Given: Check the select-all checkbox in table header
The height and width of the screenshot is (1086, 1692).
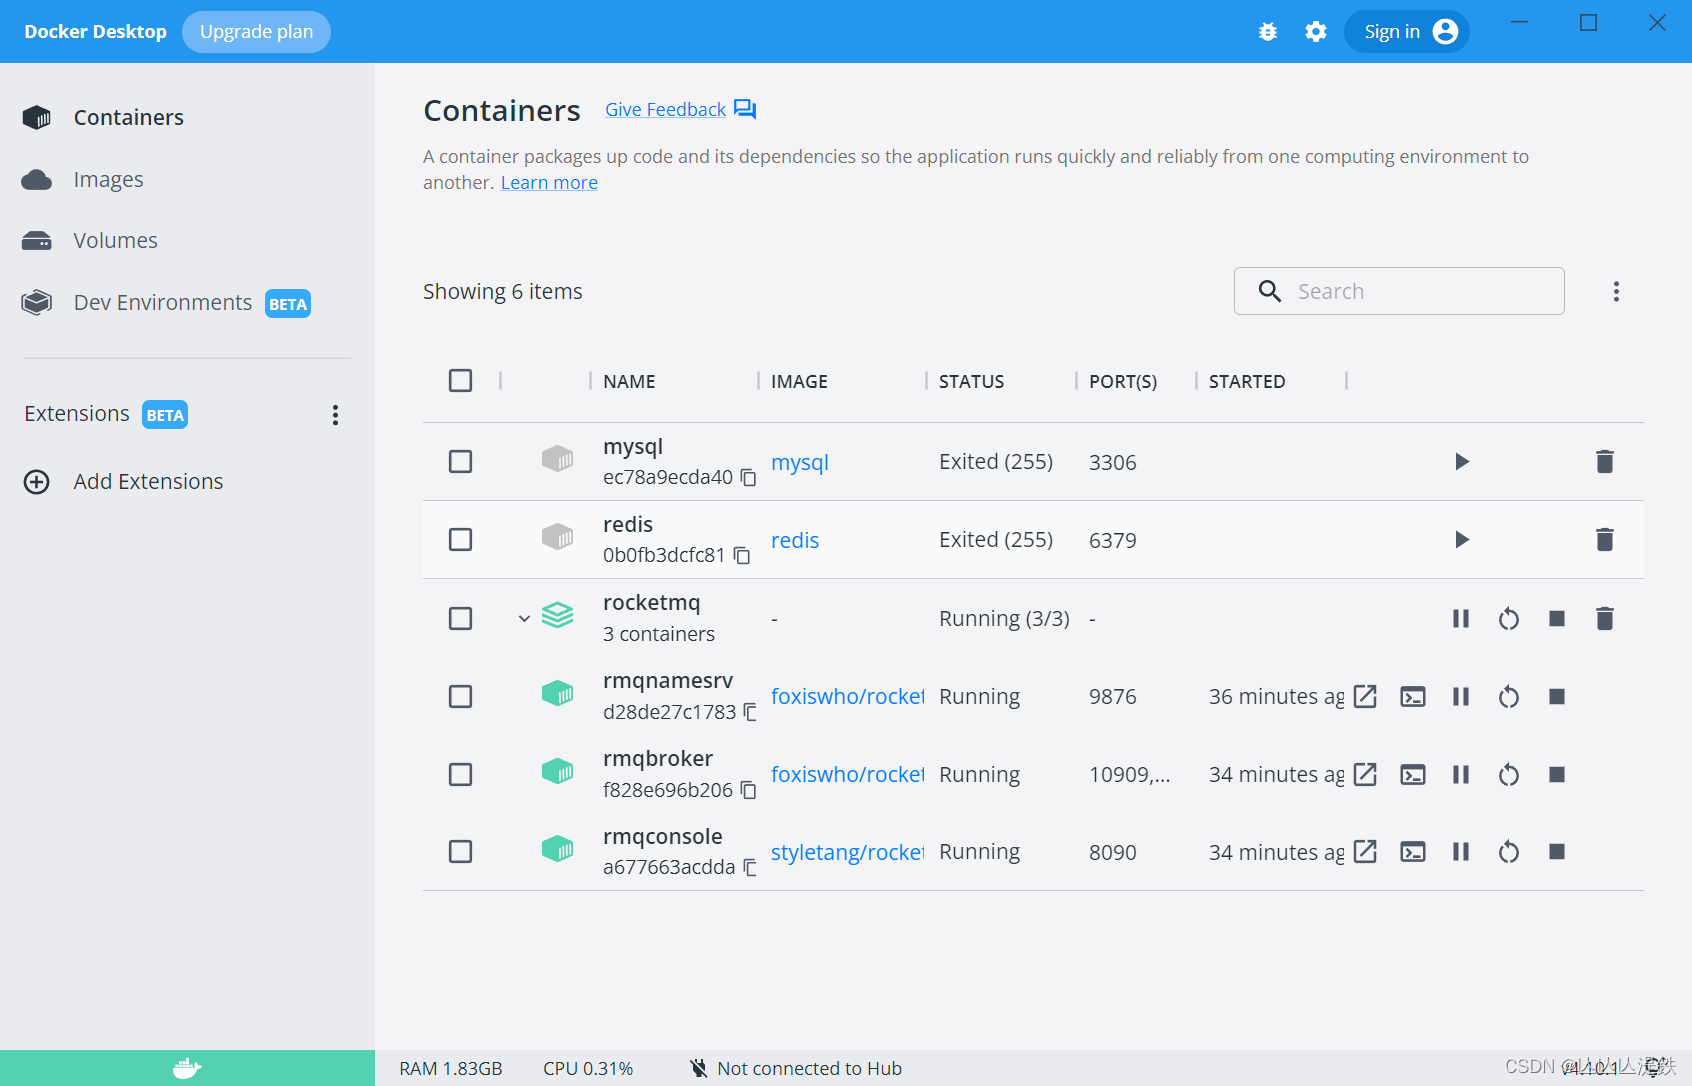Looking at the screenshot, I should coord(460,380).
